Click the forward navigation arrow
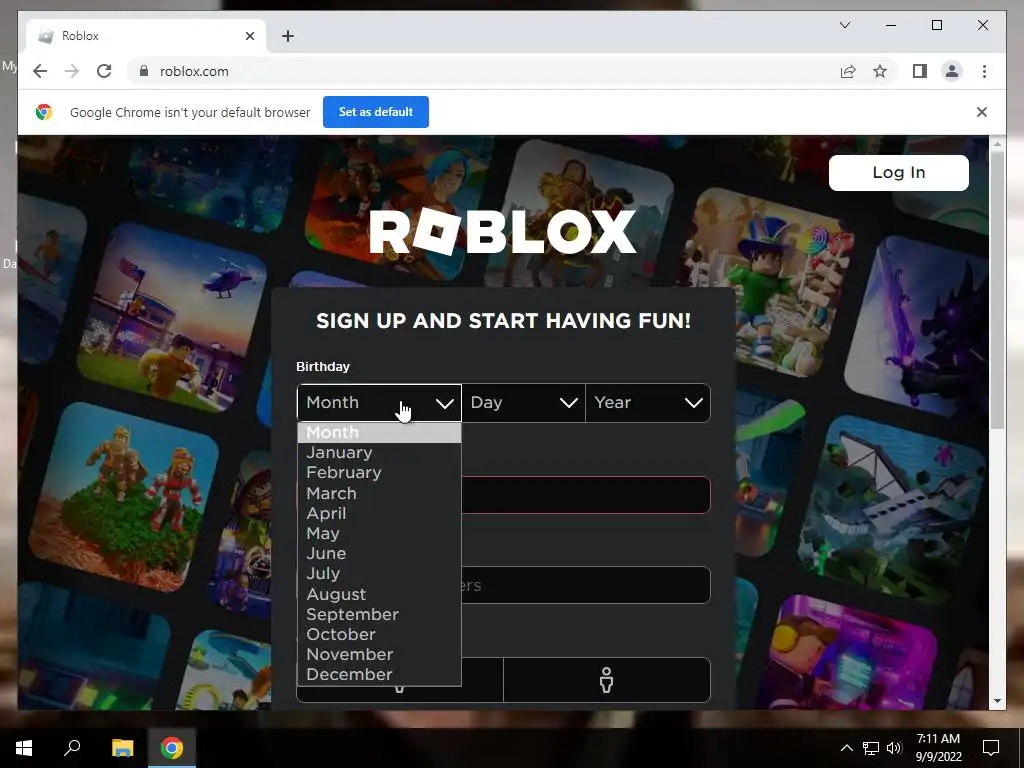The width and height of the screenshot is (1024, 768). click(x=72, y=71)
